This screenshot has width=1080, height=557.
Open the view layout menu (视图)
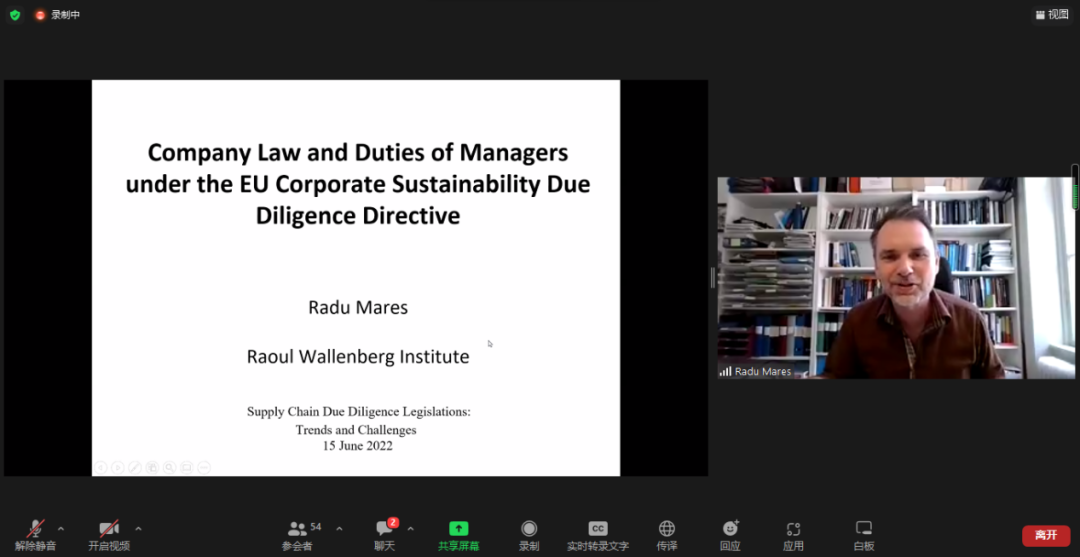point(1052,14)
